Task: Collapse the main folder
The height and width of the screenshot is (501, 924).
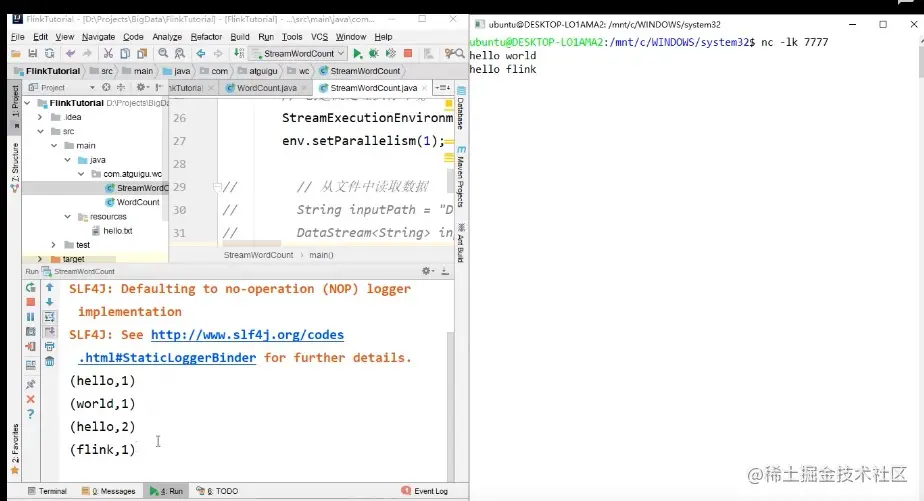Action: [x=54, y=146]
